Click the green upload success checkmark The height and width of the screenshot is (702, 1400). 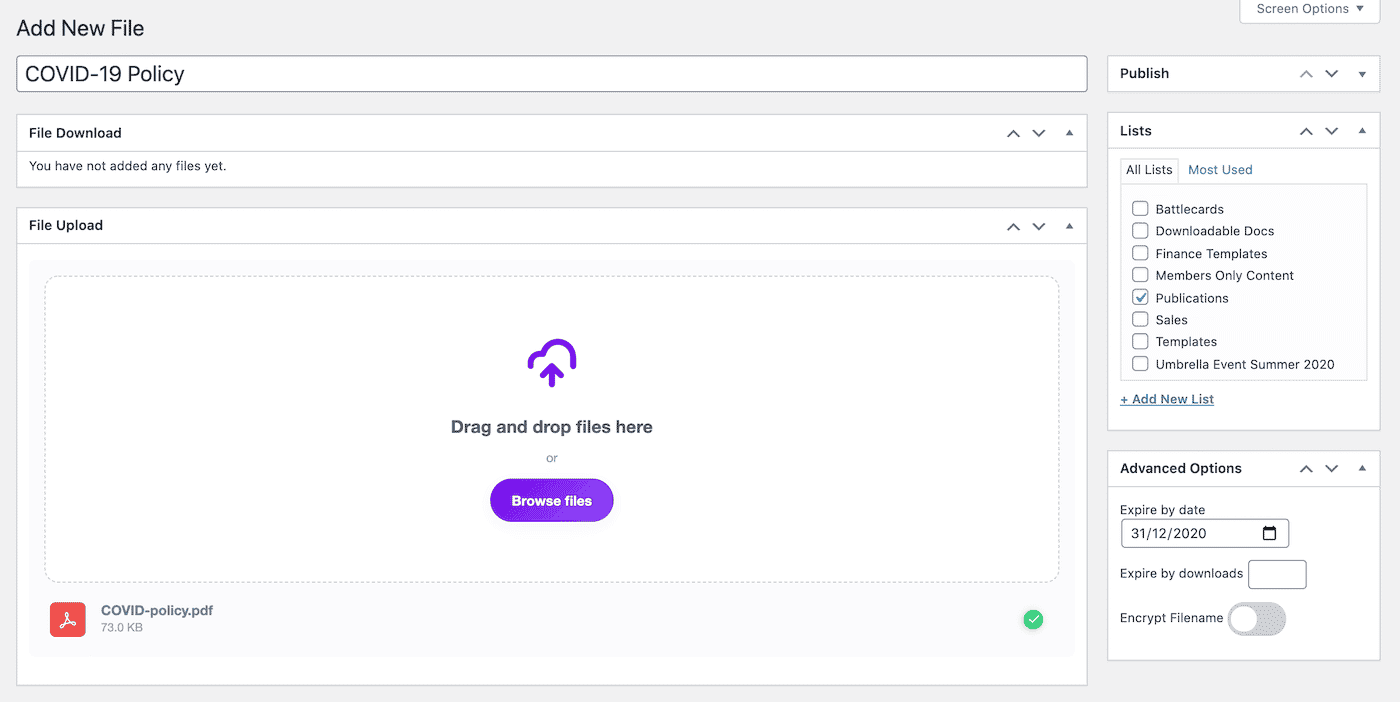(x=1033, y=620)
